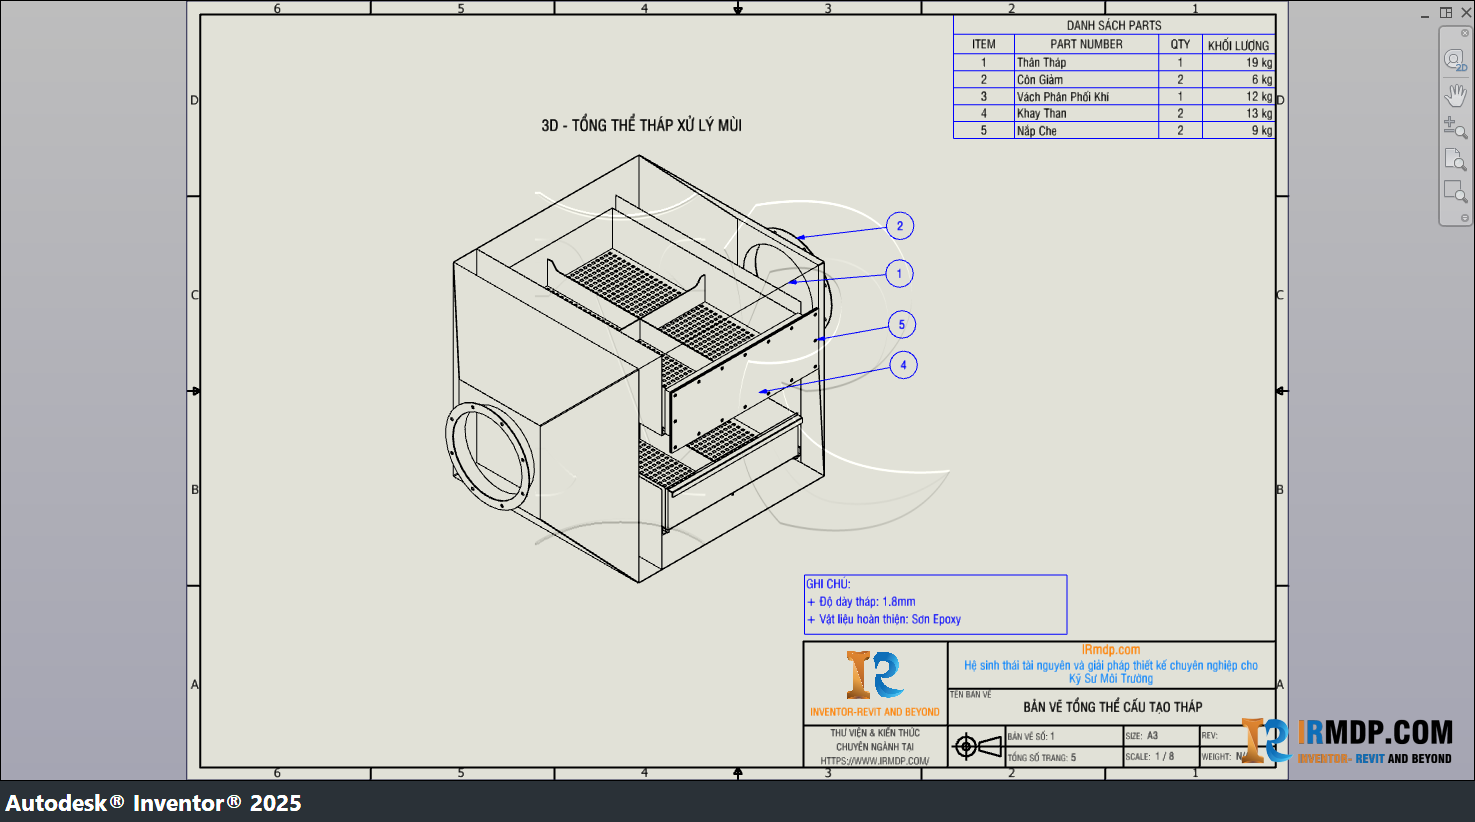Click the HTTPS://WWW.IRMDP.COM/ address text
Screen dimensions: 1475x822
click(x=875, y=761)
